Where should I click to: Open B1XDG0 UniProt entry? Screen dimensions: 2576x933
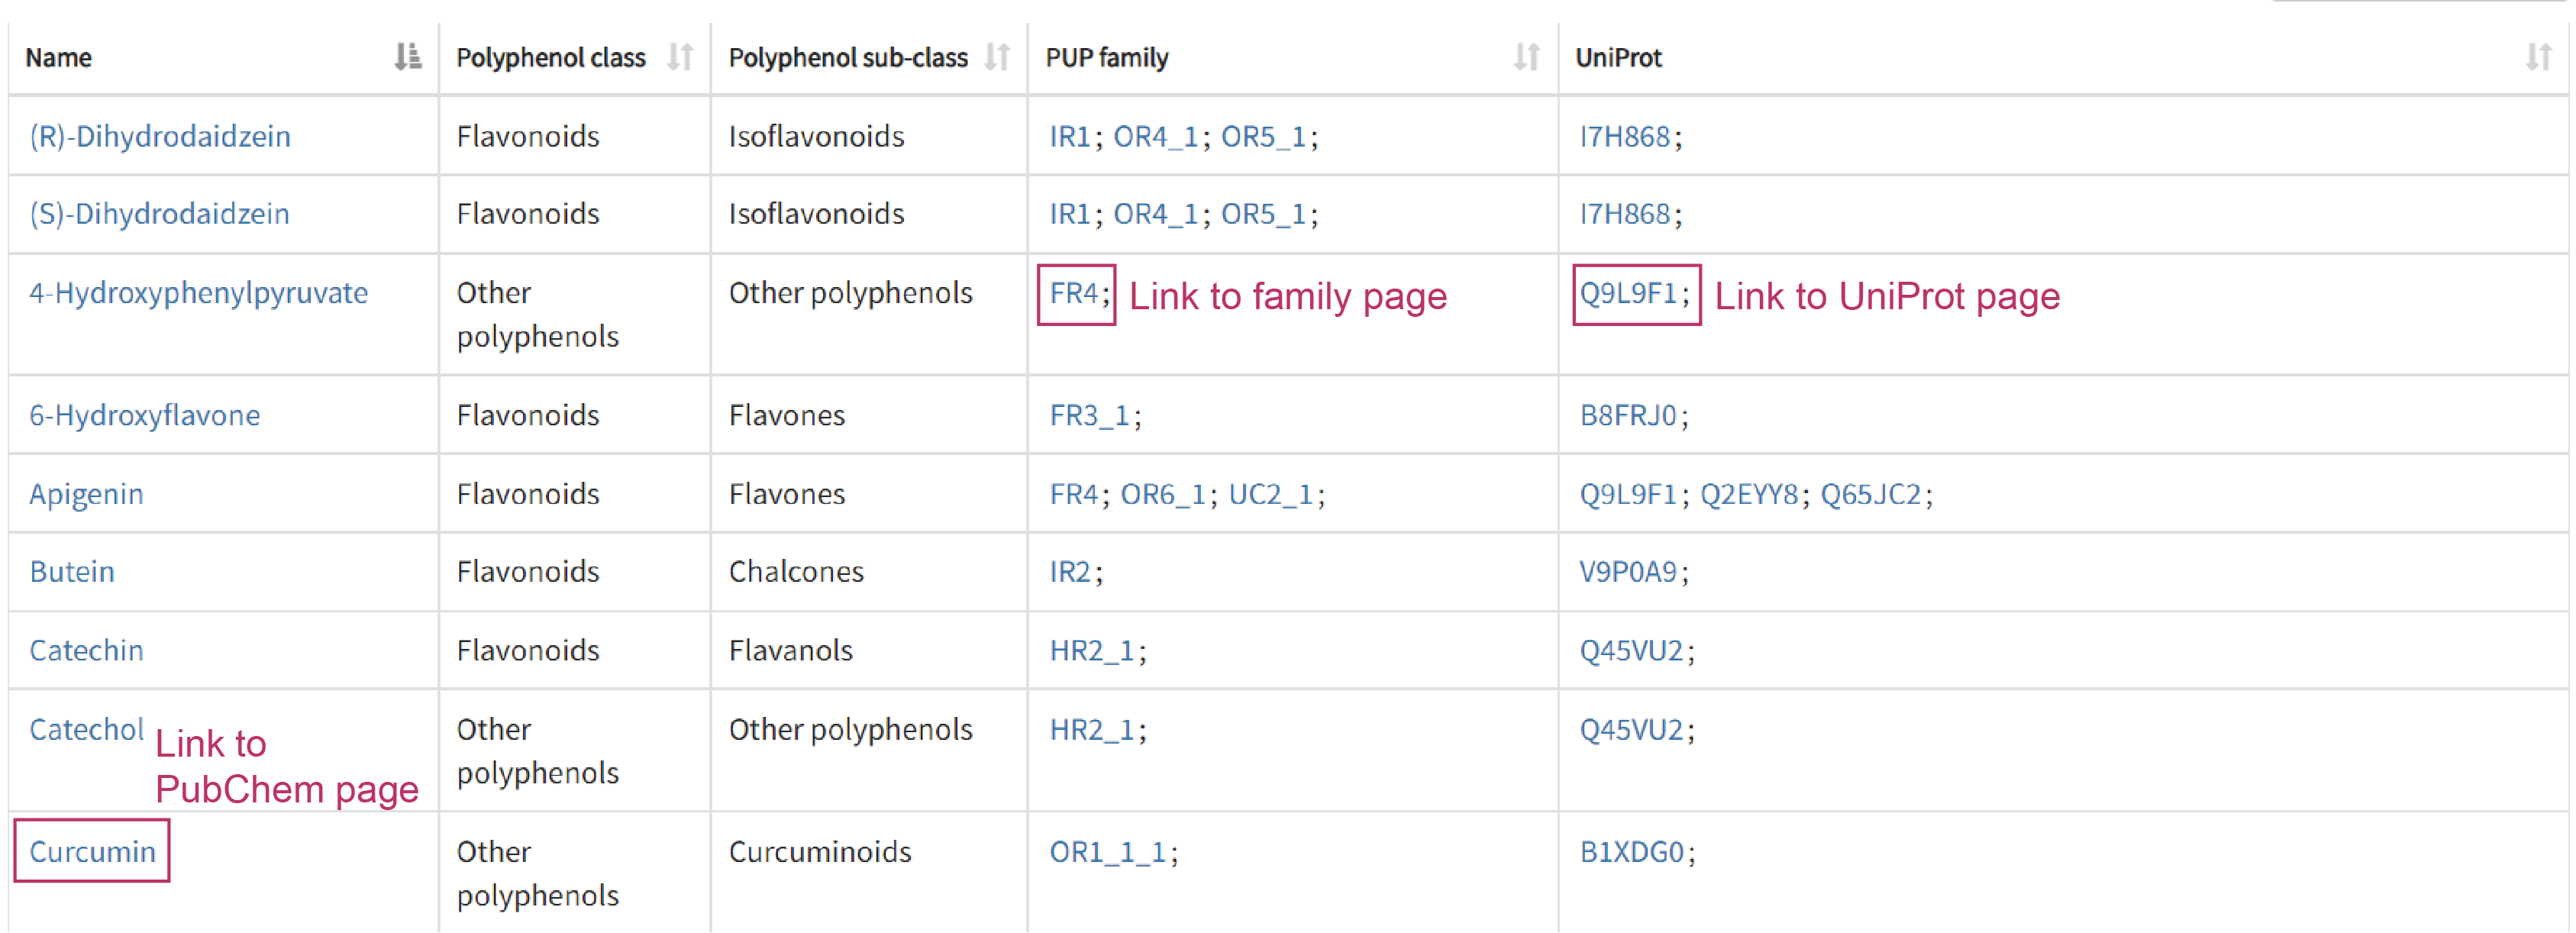pyautogui.click(x=1631, y=852)
